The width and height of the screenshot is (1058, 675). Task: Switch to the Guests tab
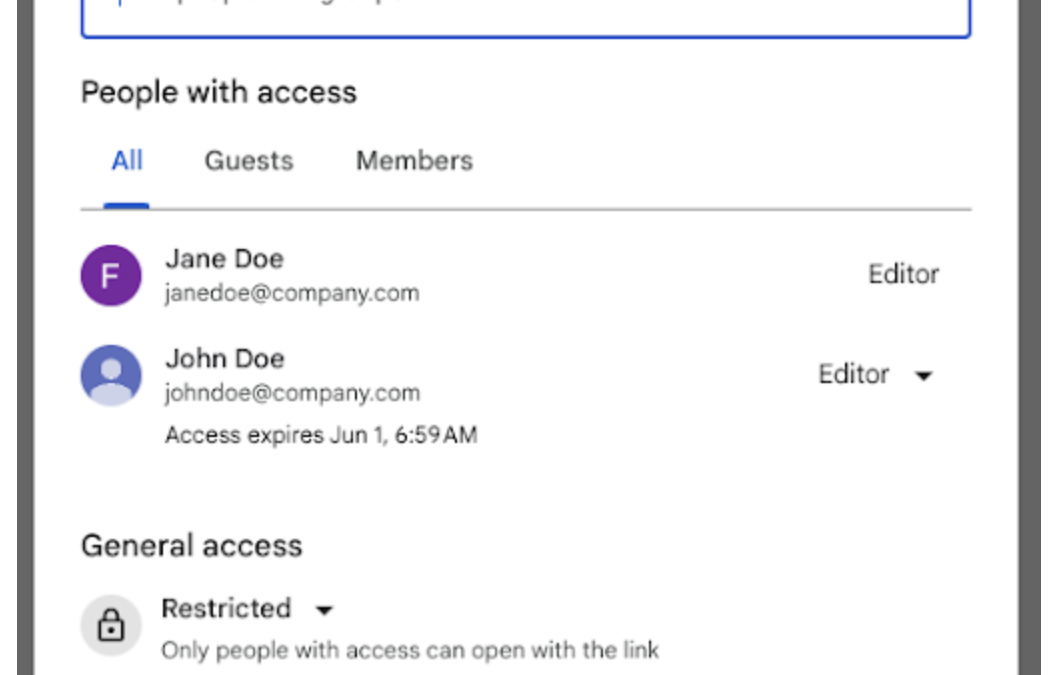coord(249,161)
